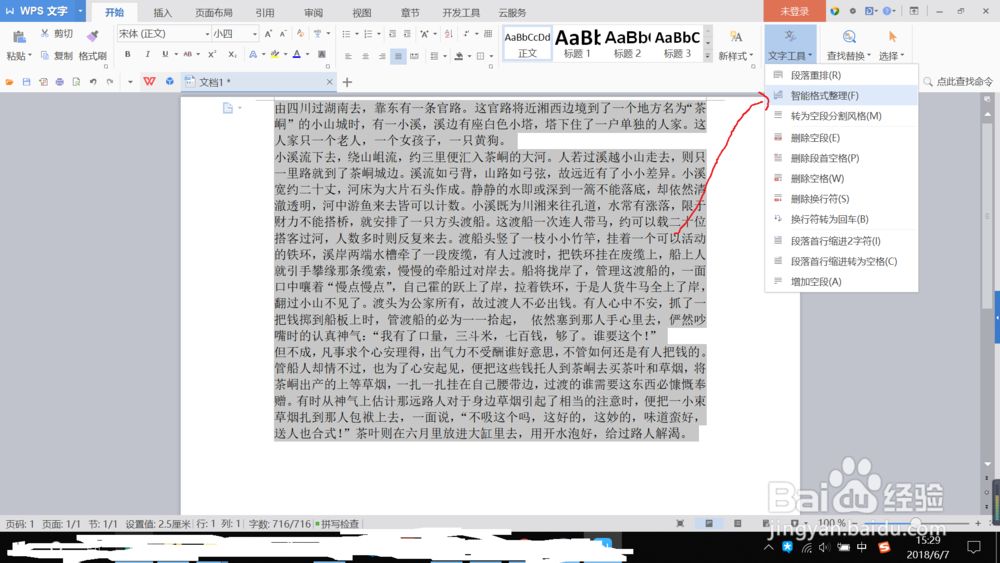Viewport: 1000px width, 563px height.
Task: Click the bulleted list icon
Action: [346, 34]
